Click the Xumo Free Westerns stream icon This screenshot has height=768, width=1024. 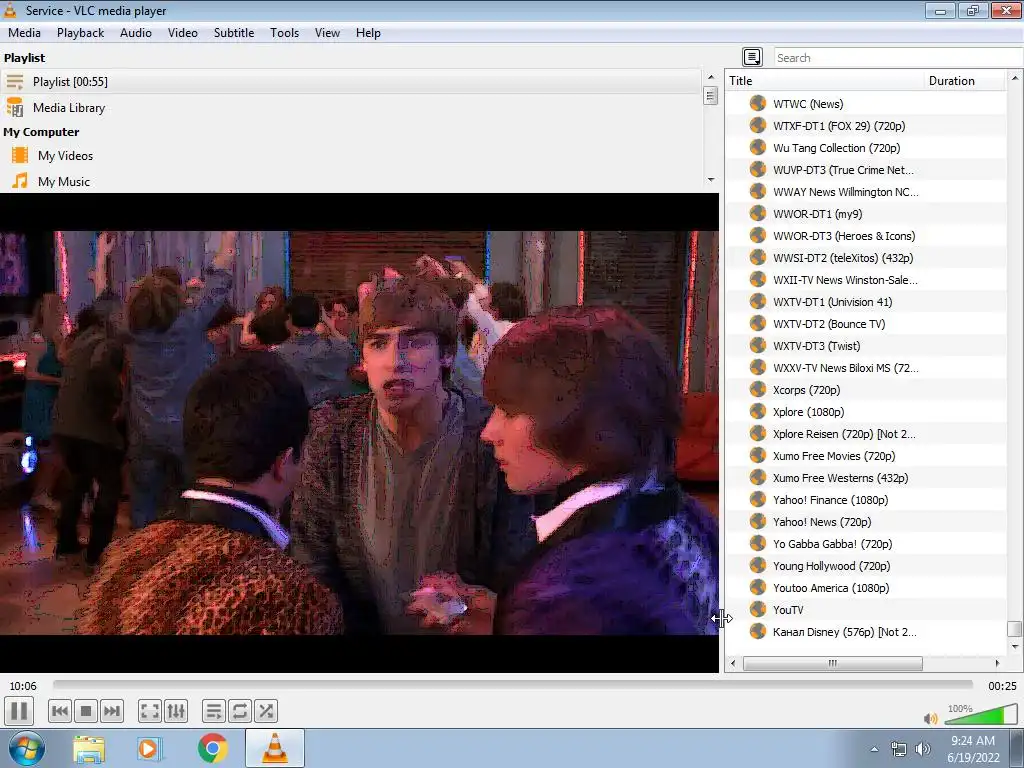[x=758, y=477]
